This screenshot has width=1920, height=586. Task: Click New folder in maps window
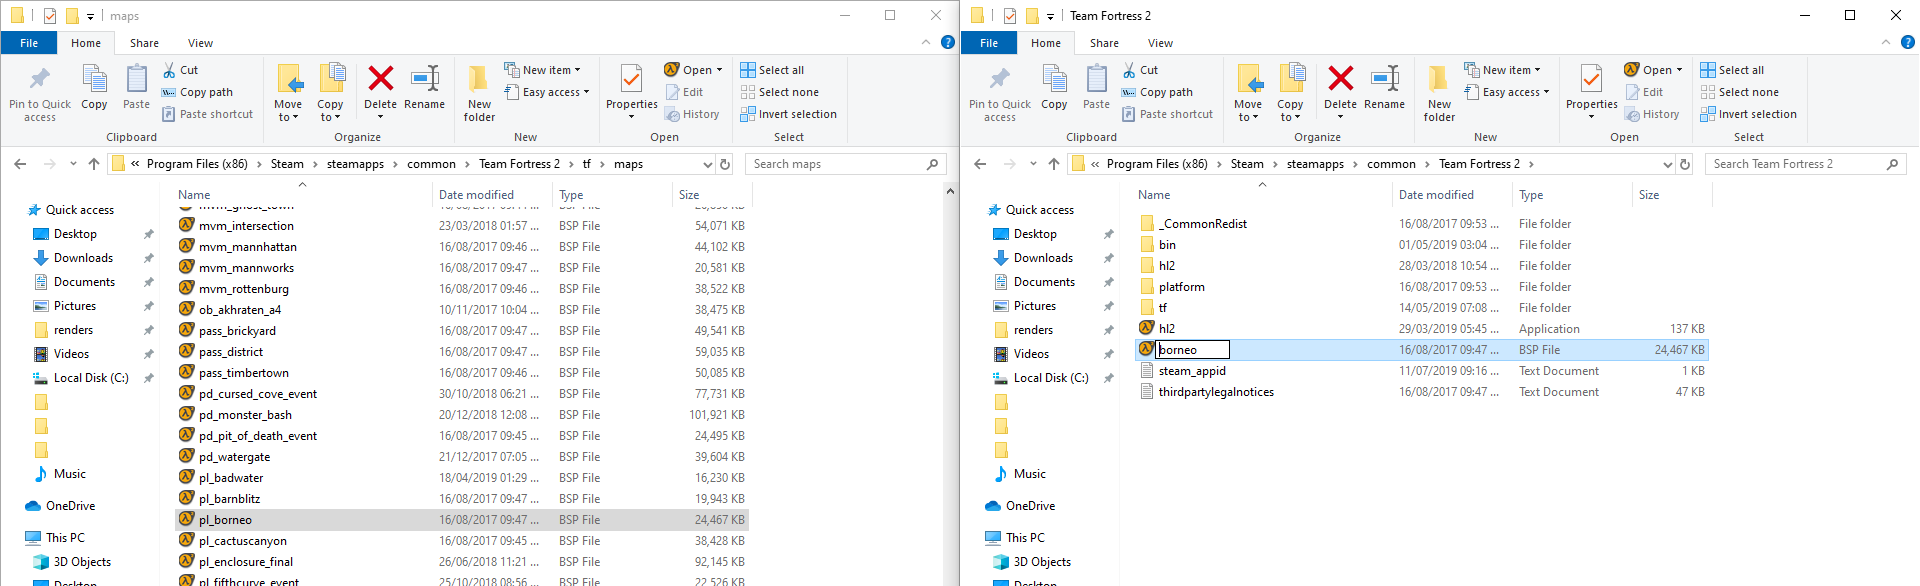click(x=479, y=93)
